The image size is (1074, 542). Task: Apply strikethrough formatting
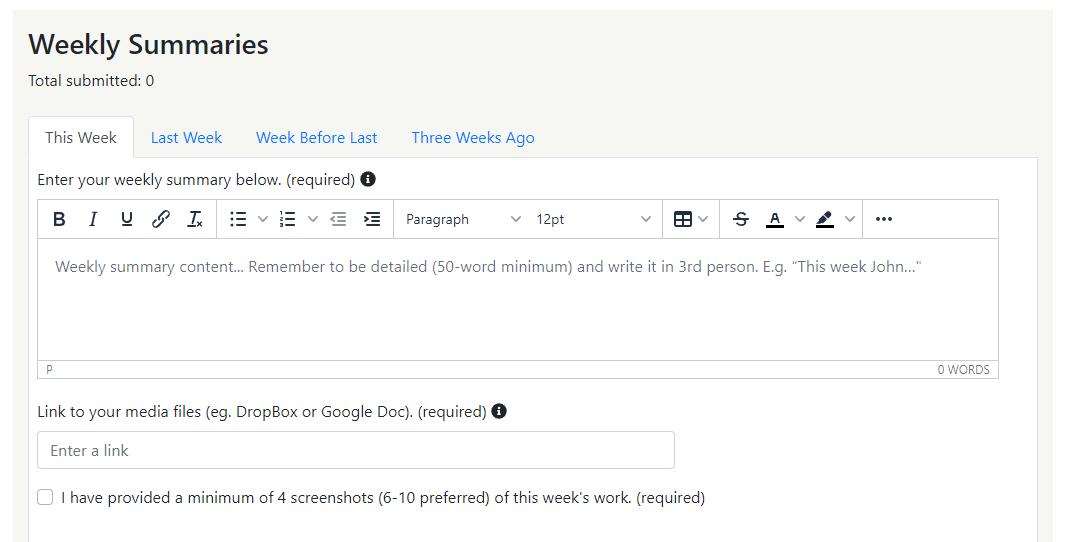pos(740,219)
